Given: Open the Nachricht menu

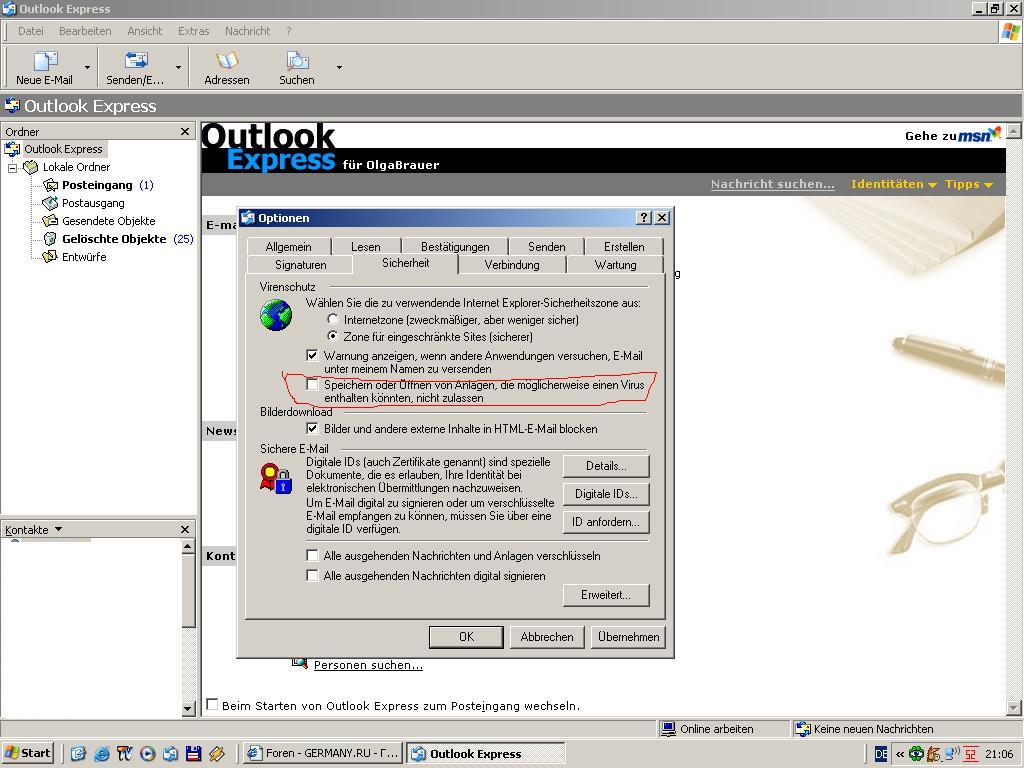Looking at the screenshot, I should pyautogui.click(x=248, y=31).
